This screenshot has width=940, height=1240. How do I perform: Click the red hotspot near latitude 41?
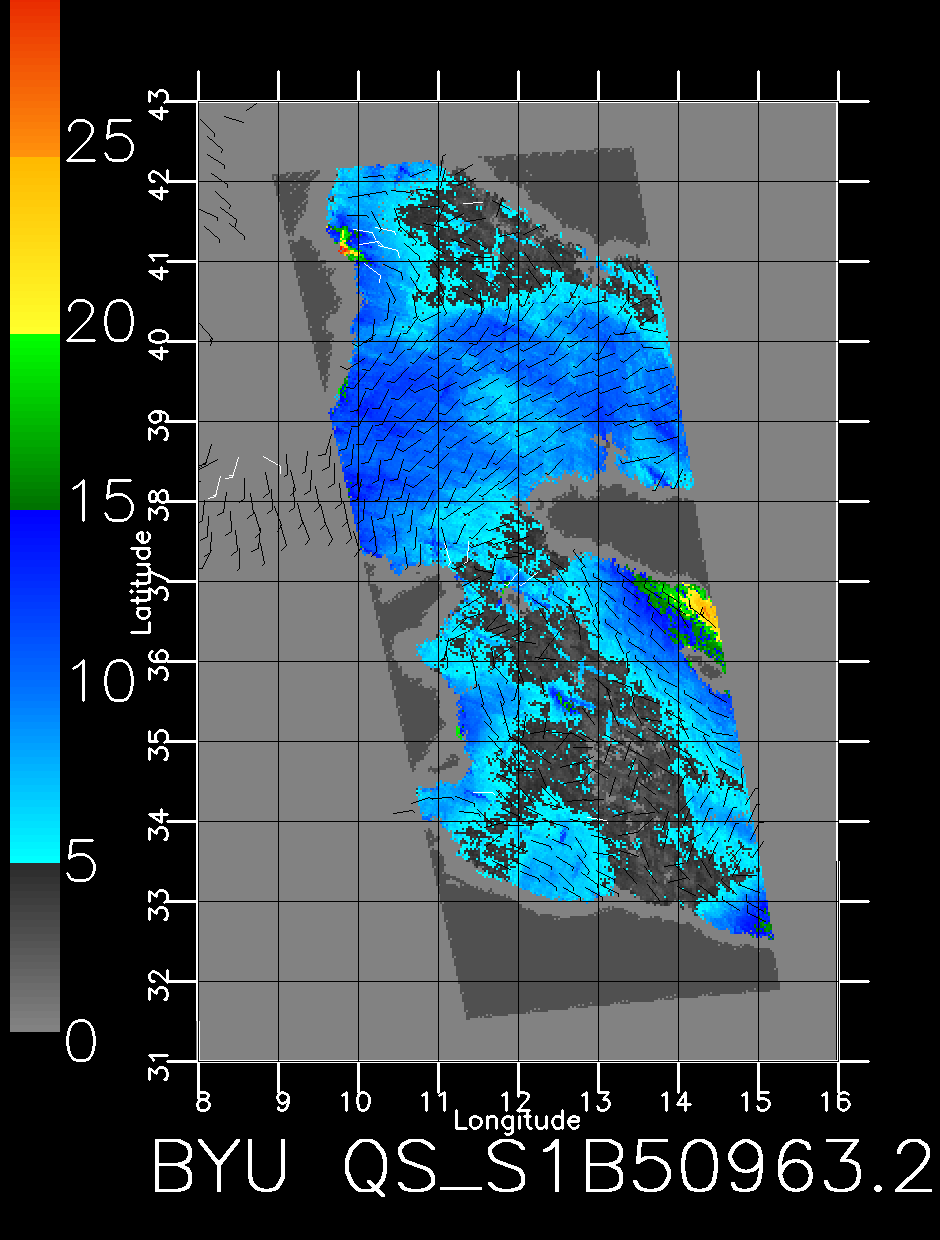click(x=348, y=251)
